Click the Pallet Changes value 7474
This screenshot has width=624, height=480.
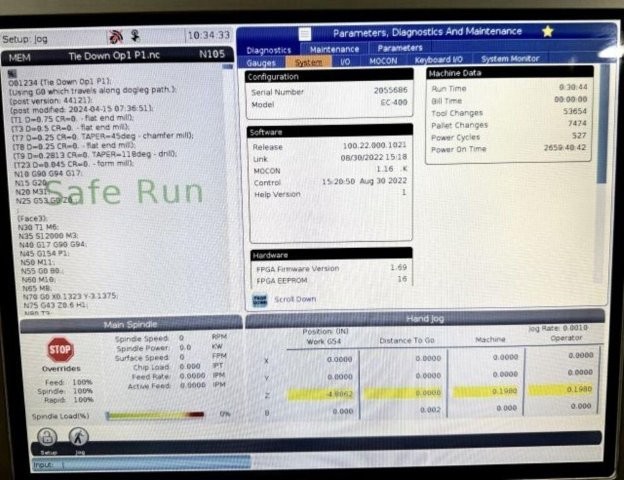[x=577, y=123]
